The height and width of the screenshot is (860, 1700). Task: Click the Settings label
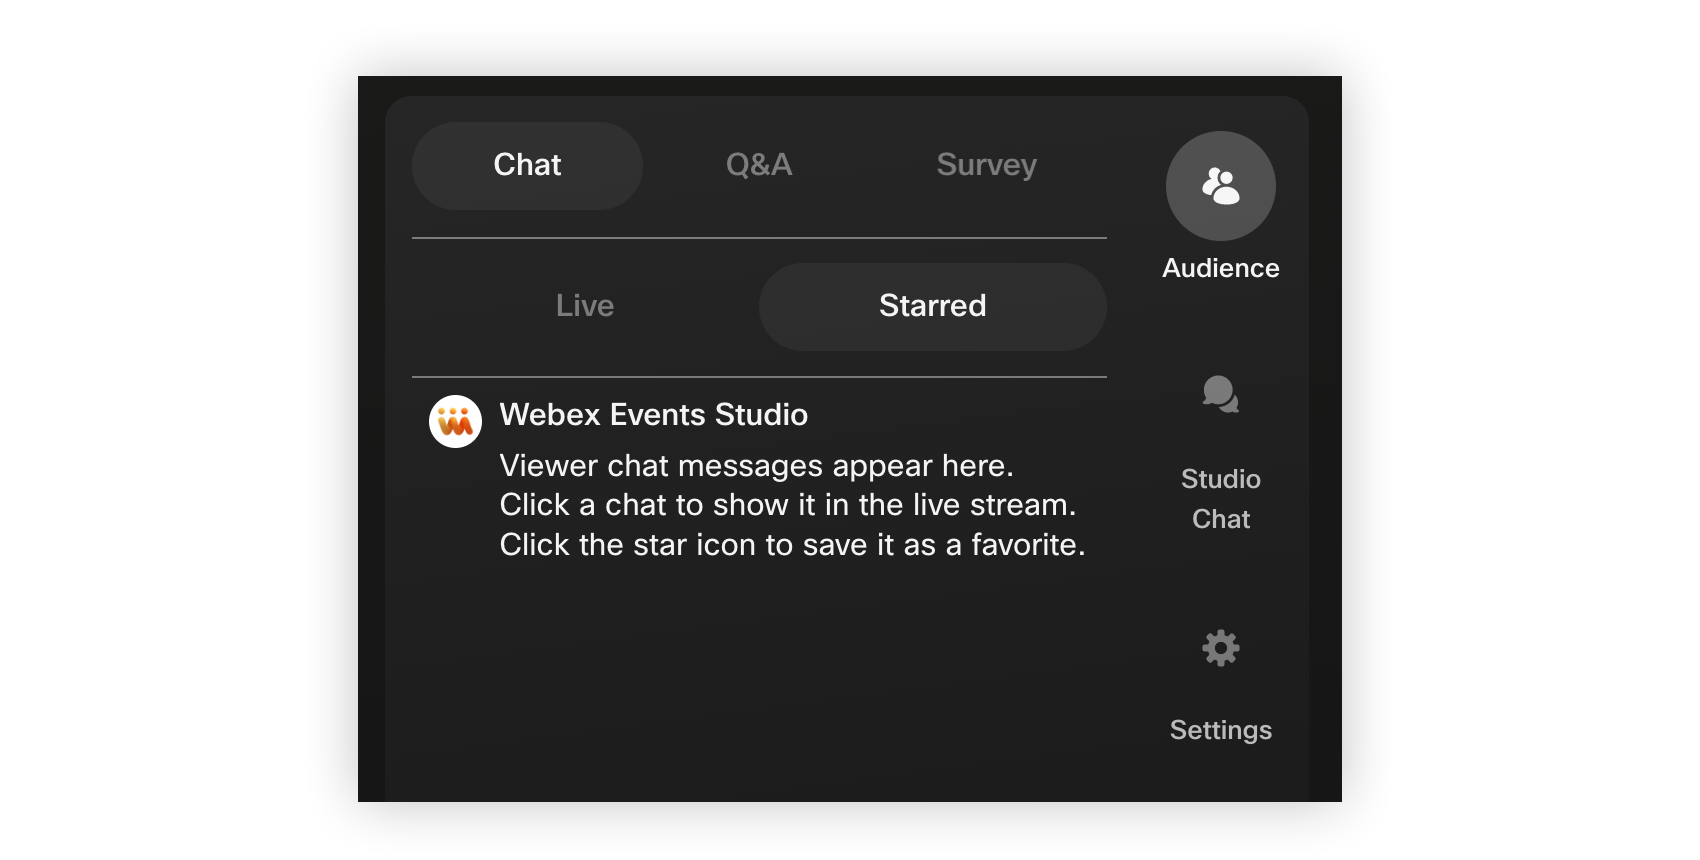pyautogui.click(x=1220, y=730)
